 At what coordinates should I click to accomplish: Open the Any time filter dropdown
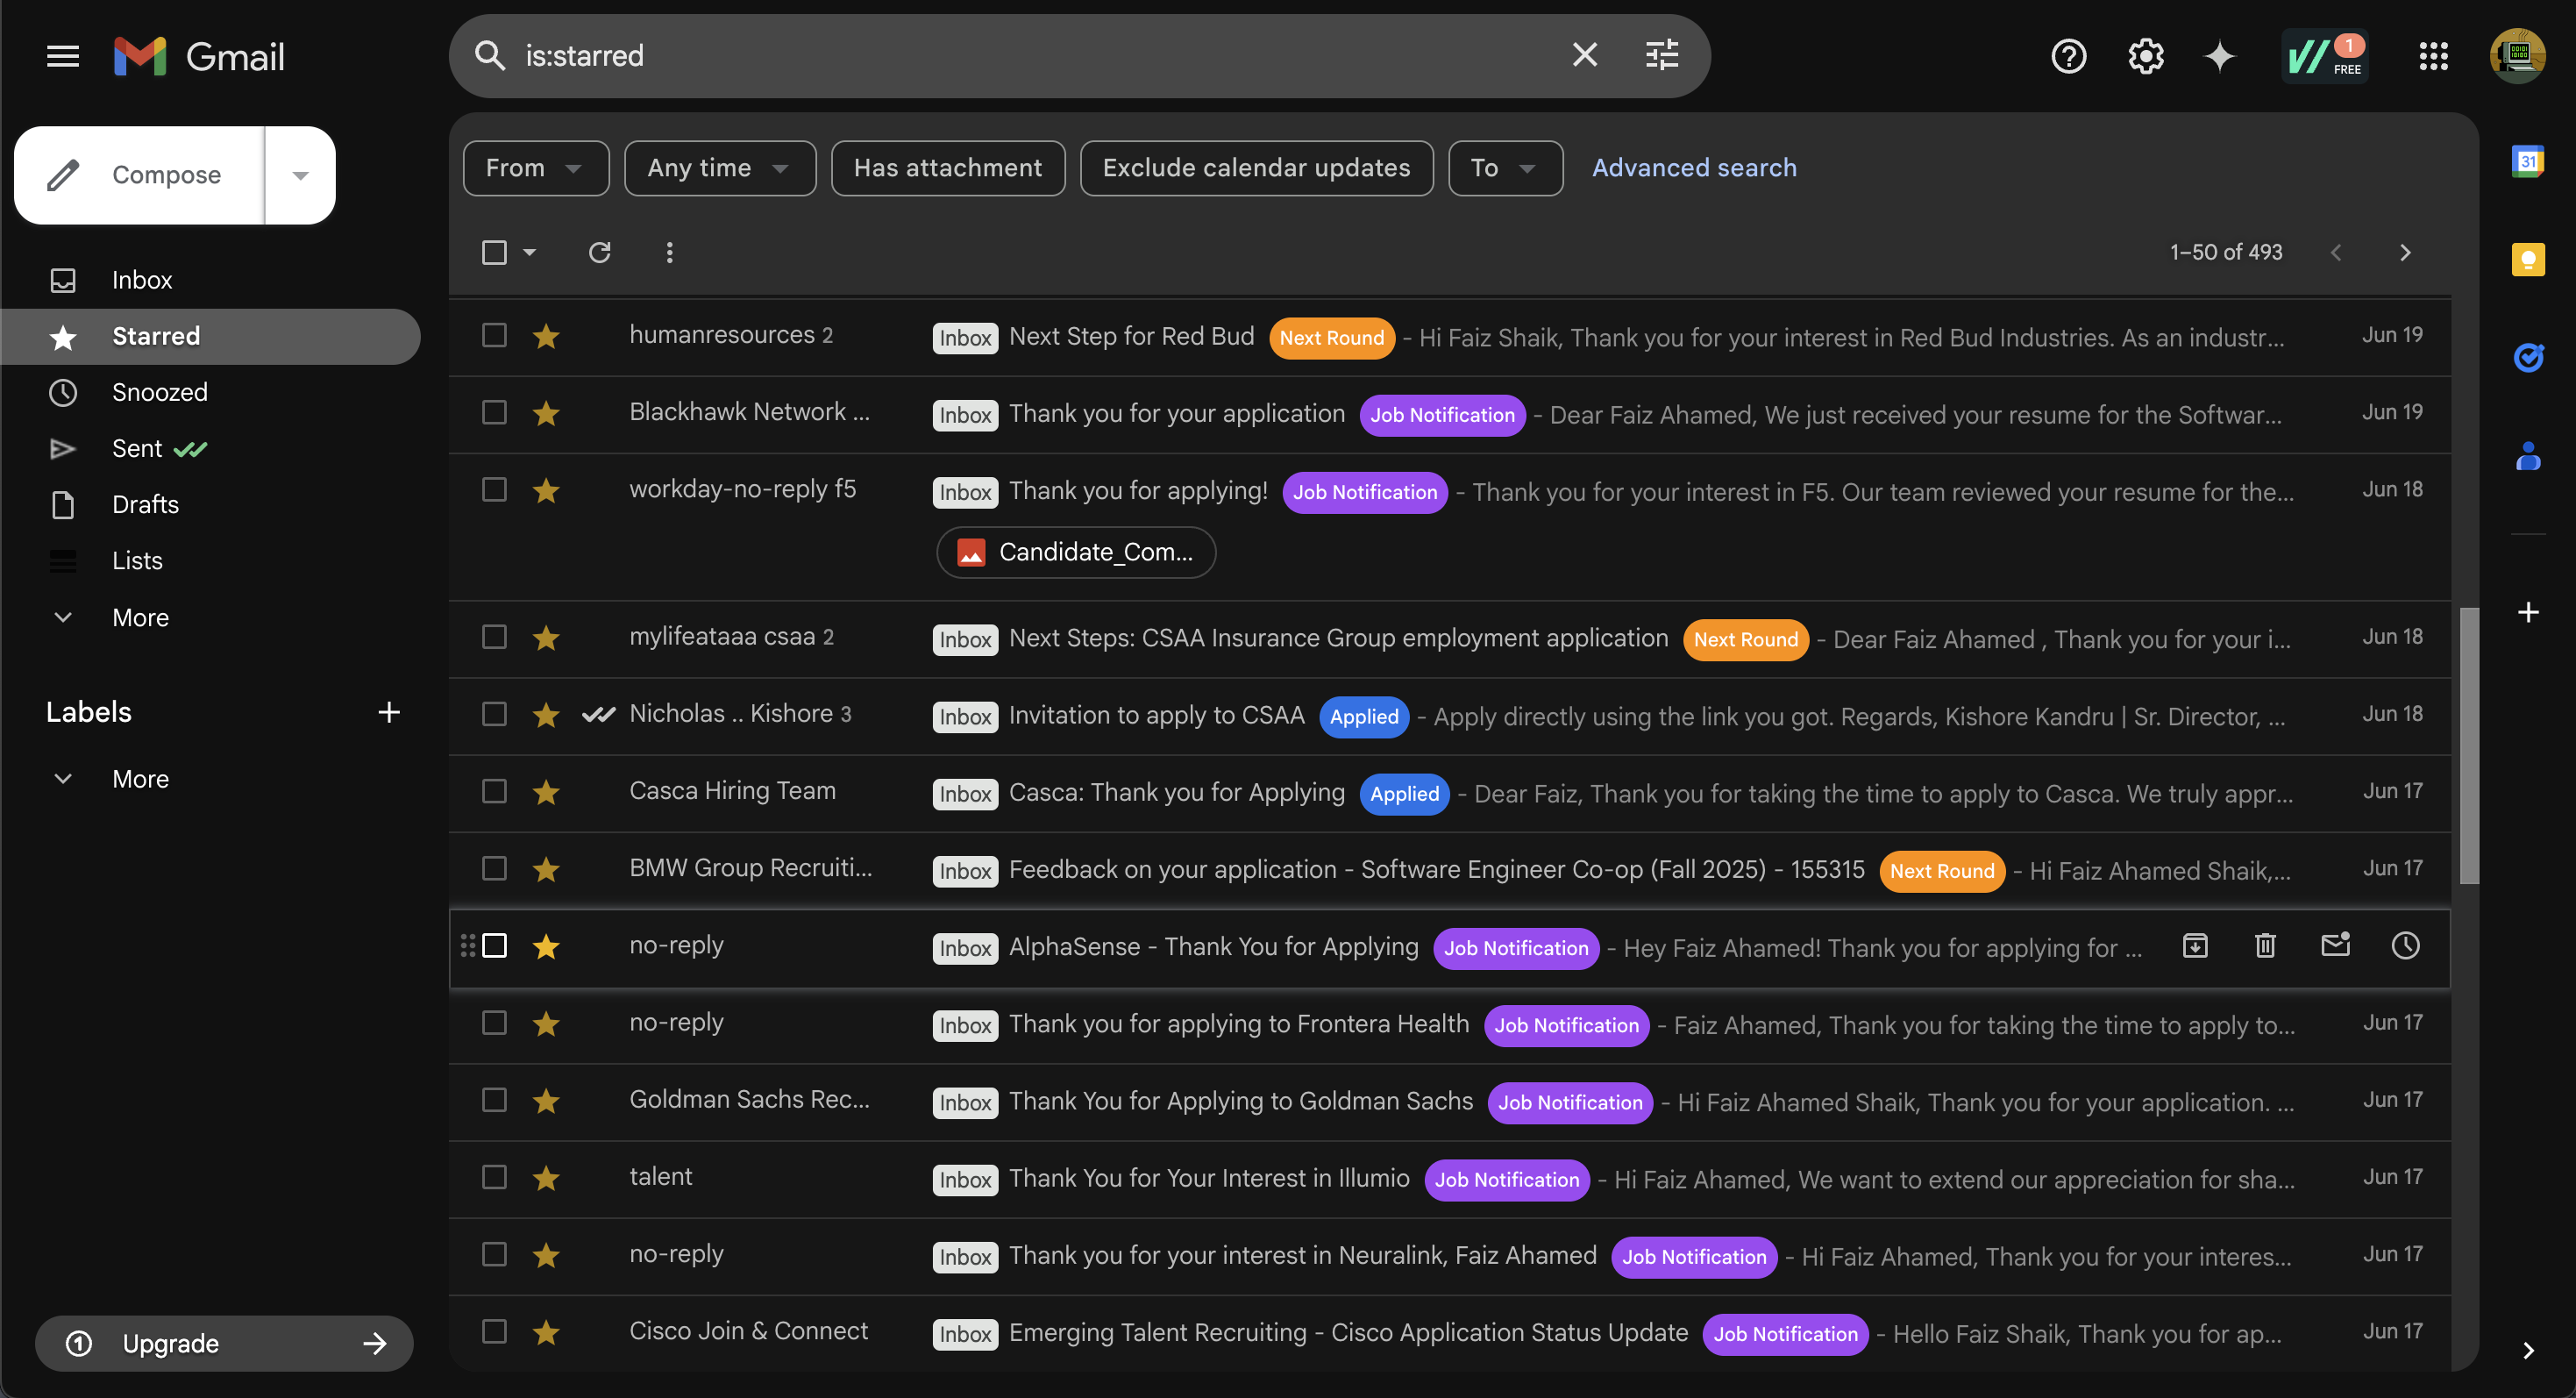(x=719, y=168)
